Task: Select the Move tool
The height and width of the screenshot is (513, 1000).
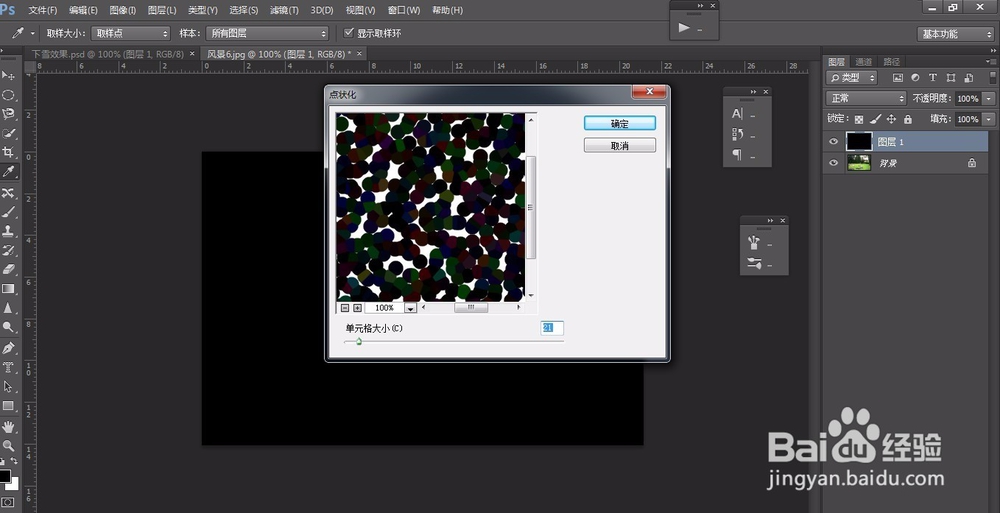Action: point(8,76)
